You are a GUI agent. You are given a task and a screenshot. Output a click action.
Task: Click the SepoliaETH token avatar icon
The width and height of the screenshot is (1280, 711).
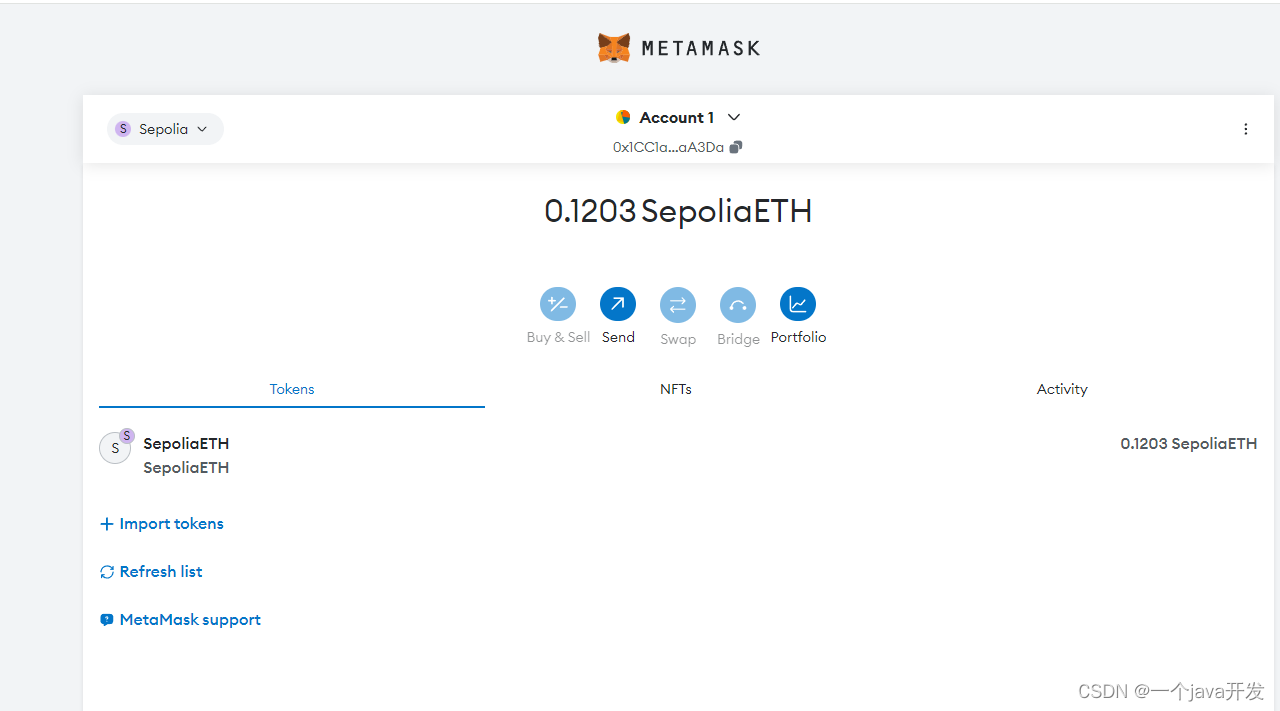(x=115, y=447)
